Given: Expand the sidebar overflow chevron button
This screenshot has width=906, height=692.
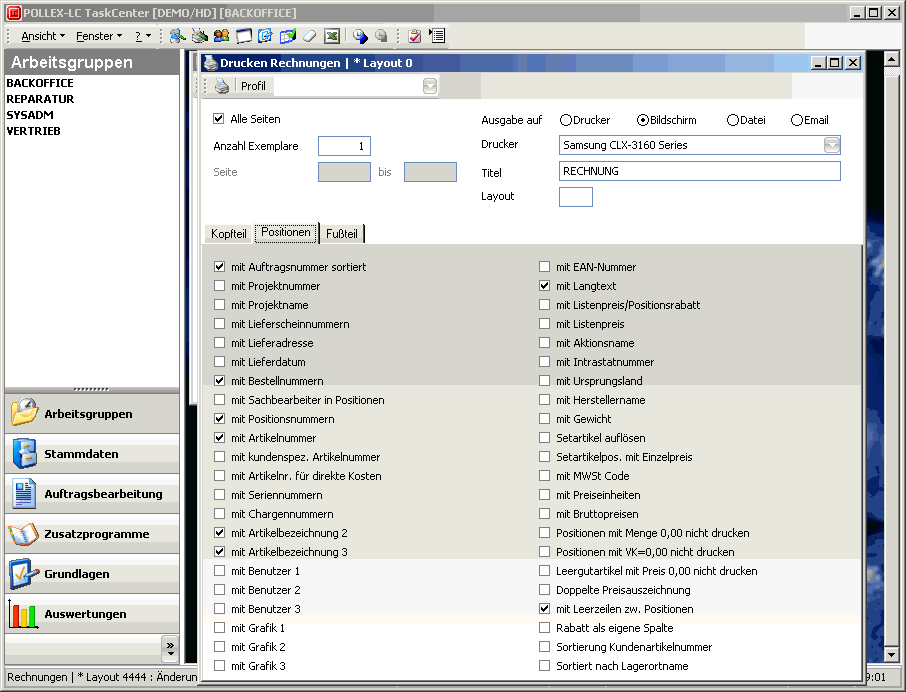Looking at the screenshot, I should click(x=169, y=646).
